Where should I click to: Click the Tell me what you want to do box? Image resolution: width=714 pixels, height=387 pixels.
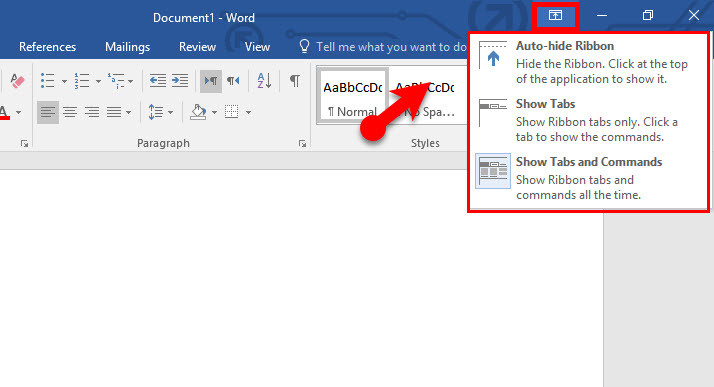pyautogui.click(x=382, y=47)
